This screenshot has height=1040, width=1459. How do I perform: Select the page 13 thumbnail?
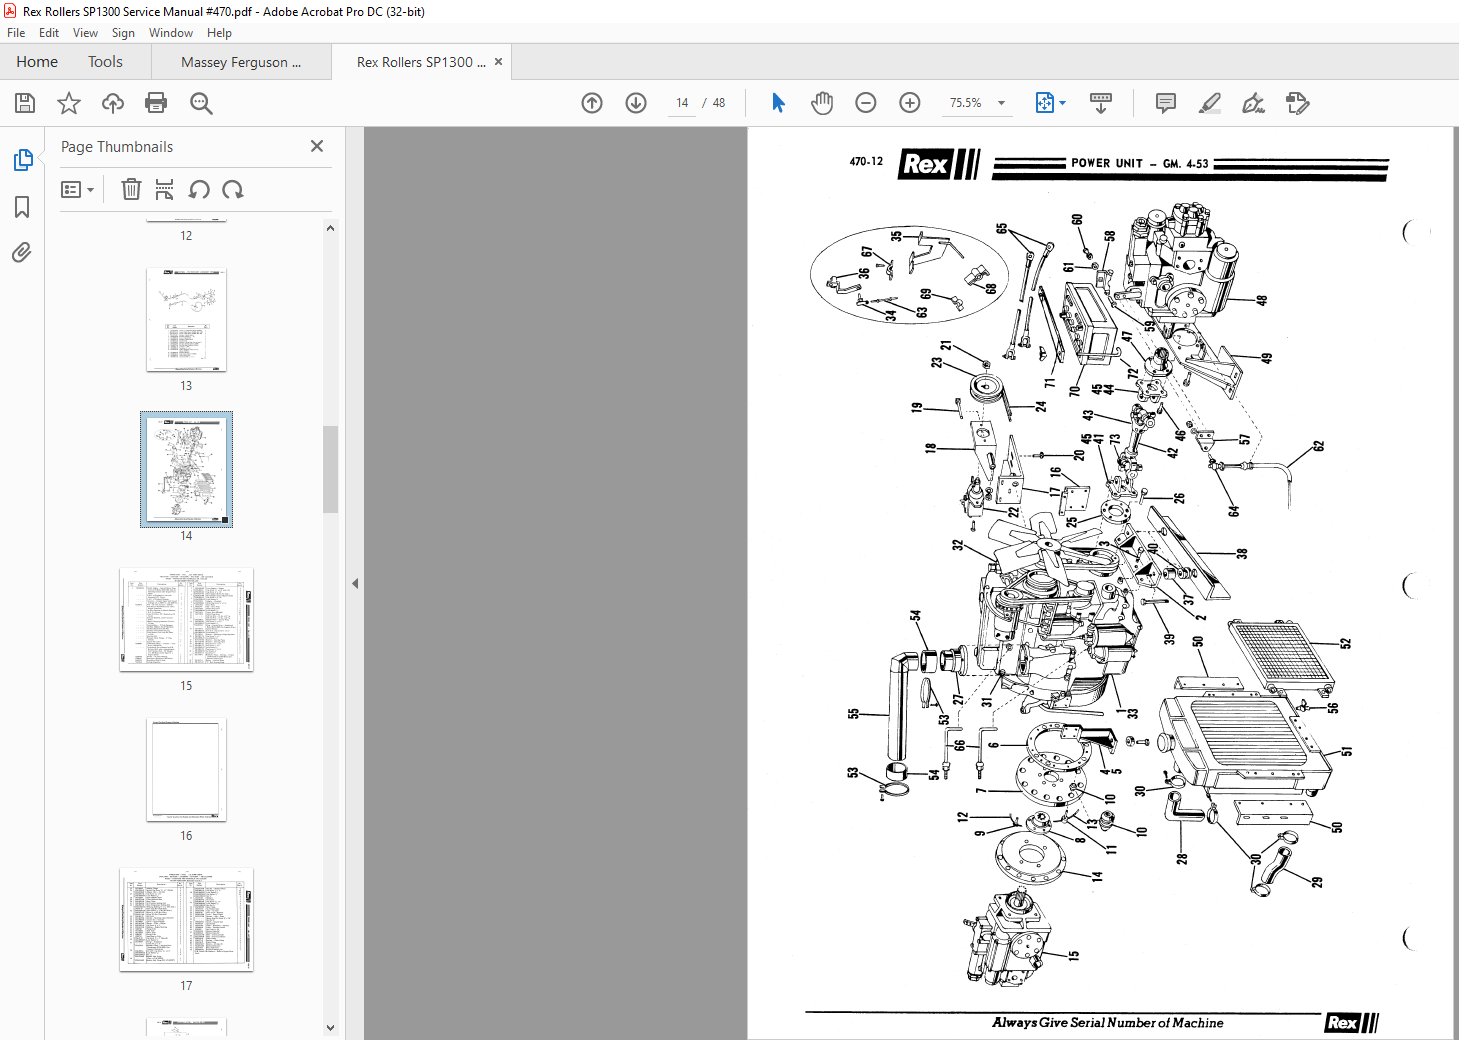[x=186, y=320]
